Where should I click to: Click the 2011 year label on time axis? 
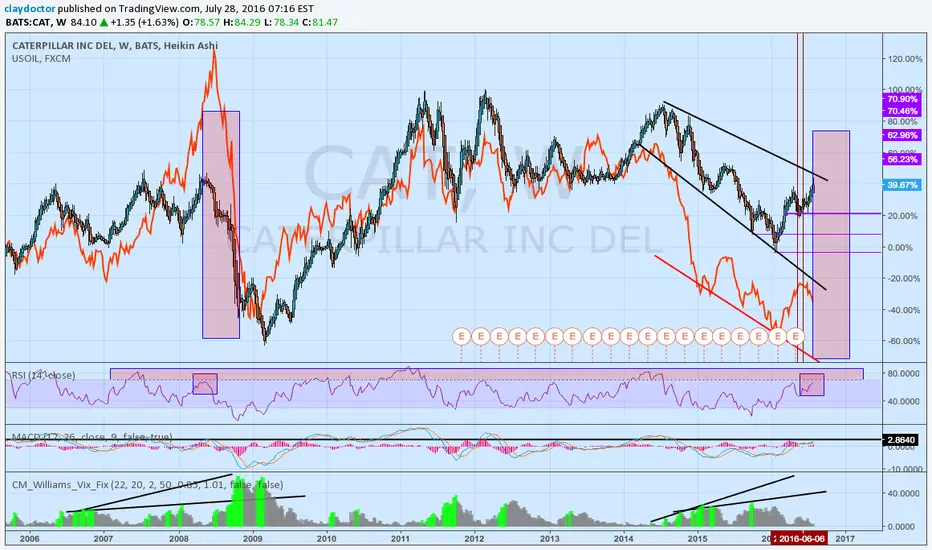[400, 539]
